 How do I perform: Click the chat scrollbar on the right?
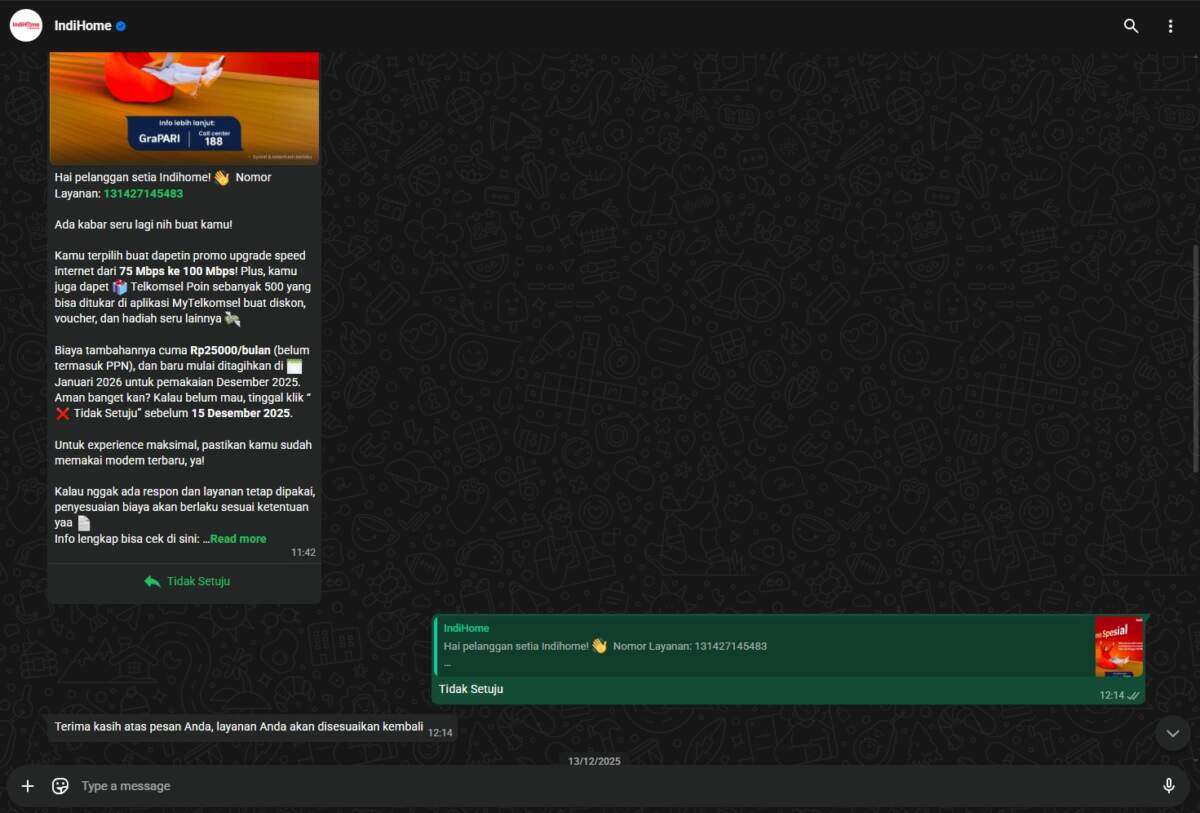point(1194,357)
